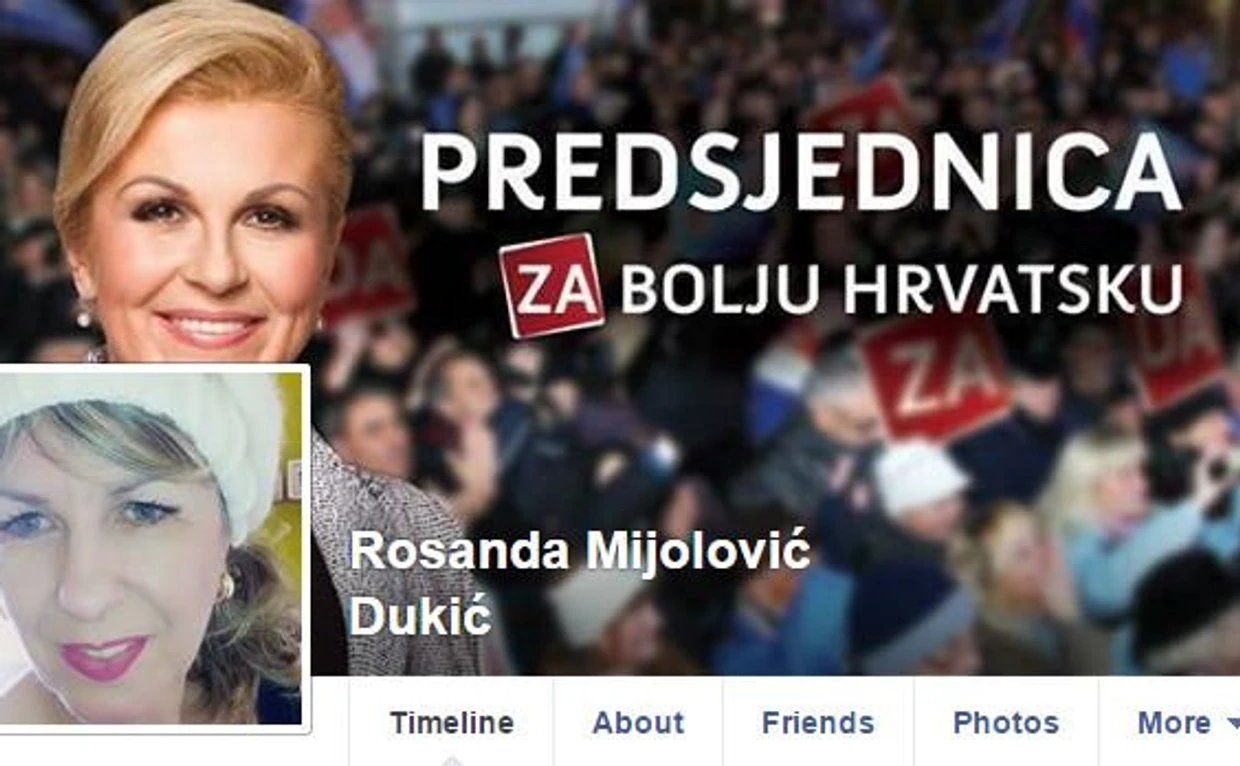Click the red sign behind woman's shoulder
This screenshot has height=766, width=1240.
368,265
